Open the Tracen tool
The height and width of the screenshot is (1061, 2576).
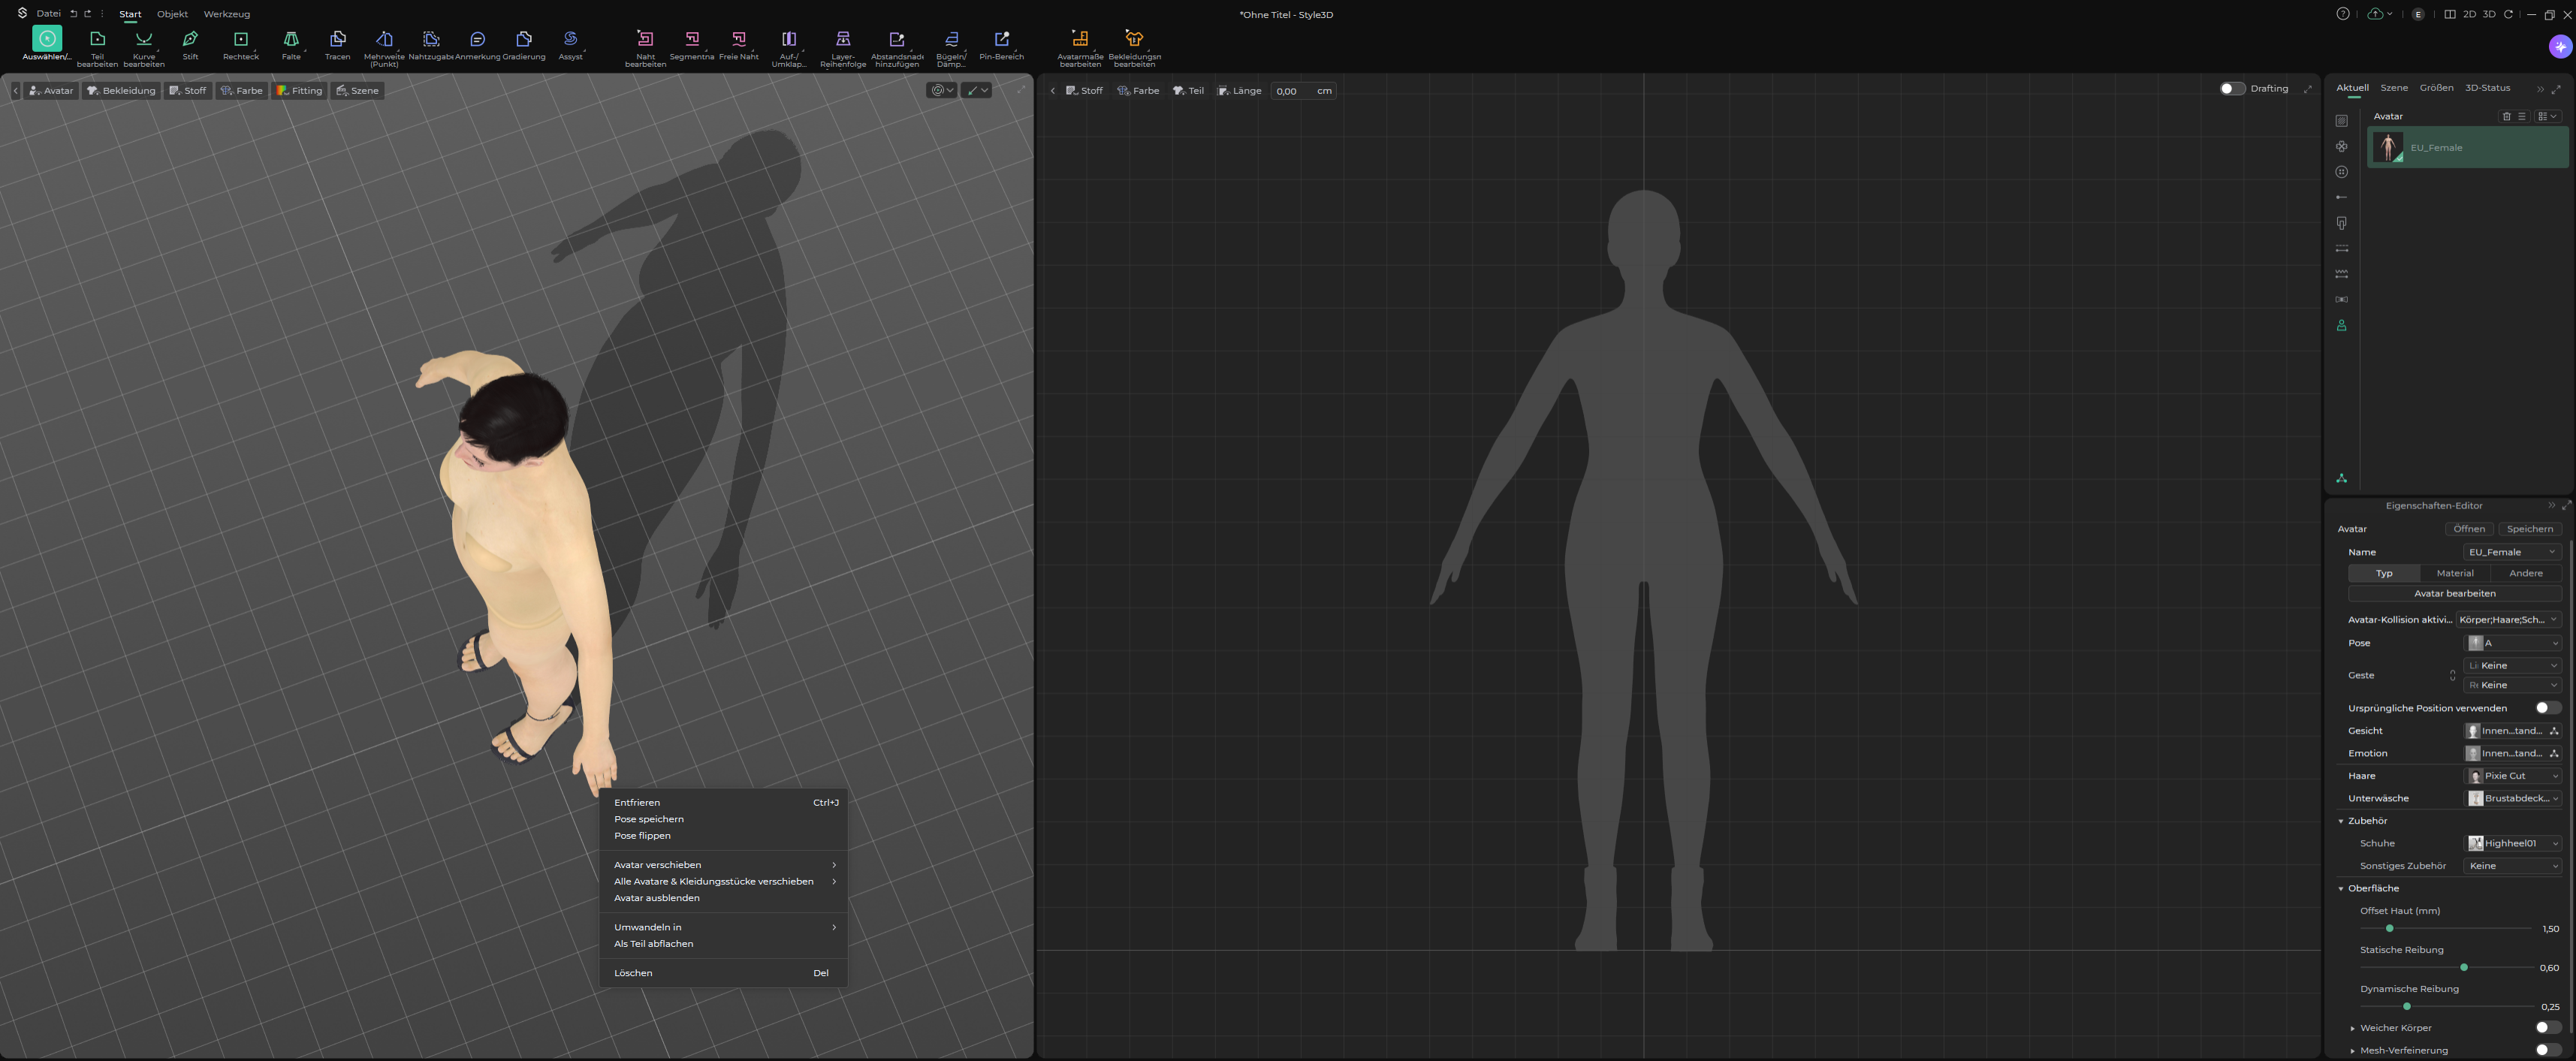[338, 45]
